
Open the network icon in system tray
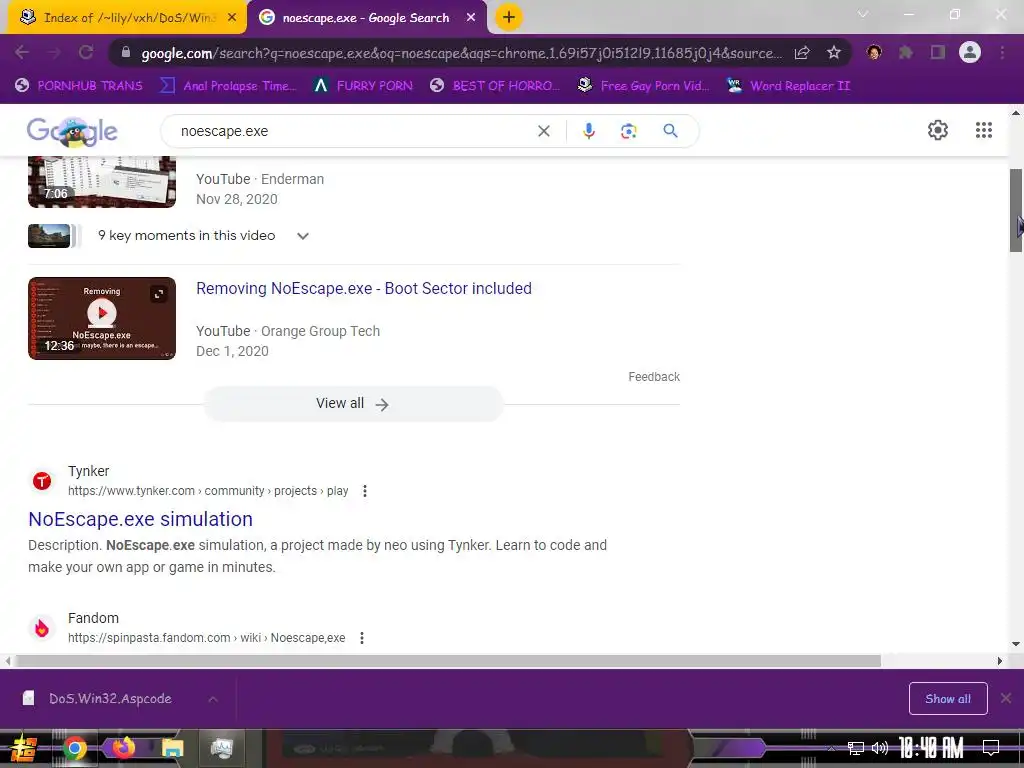tap(856, 748)
